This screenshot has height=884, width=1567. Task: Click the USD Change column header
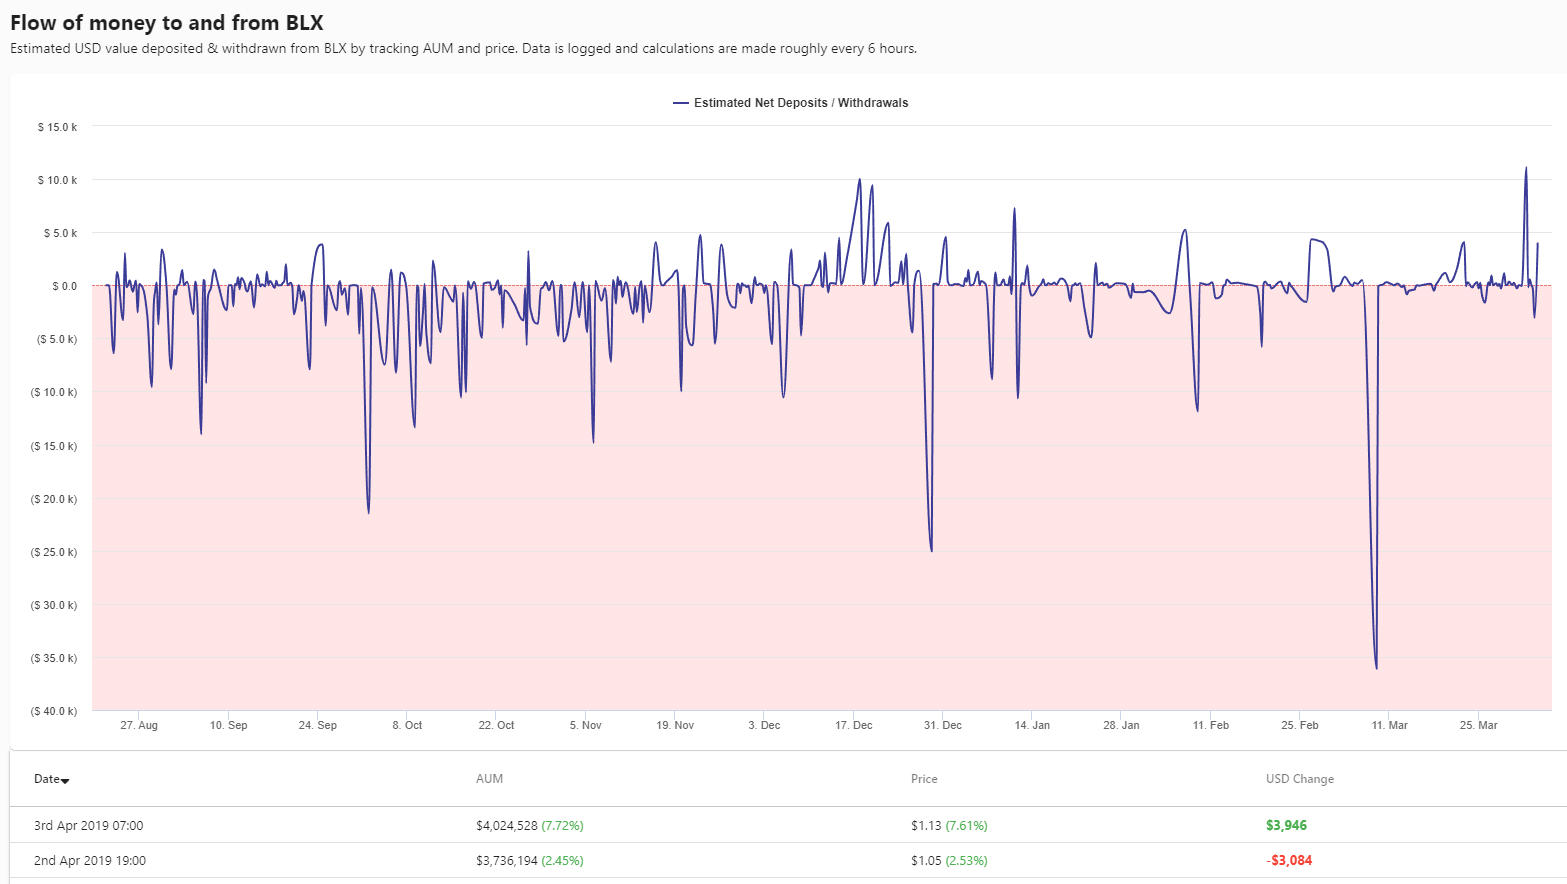point(1299,779)
